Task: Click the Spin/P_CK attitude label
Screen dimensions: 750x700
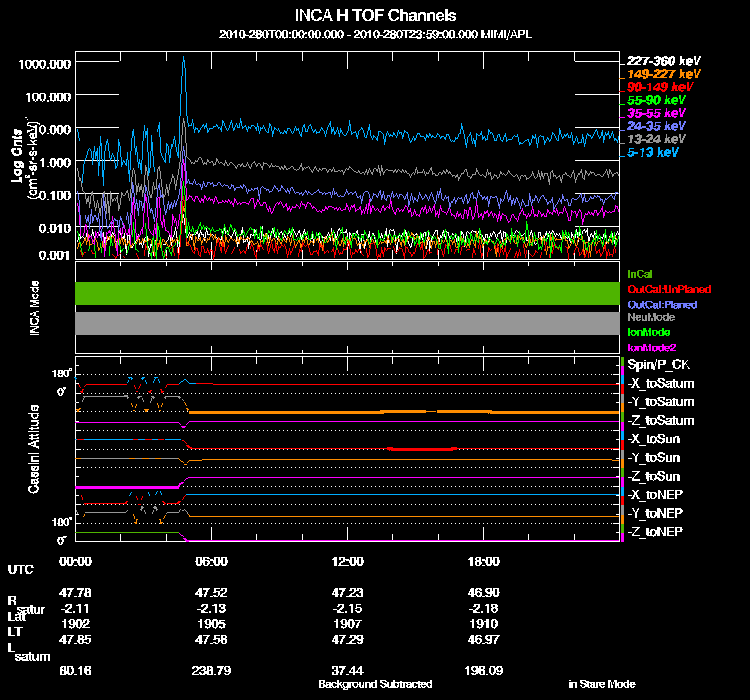Action: (656, 365)
